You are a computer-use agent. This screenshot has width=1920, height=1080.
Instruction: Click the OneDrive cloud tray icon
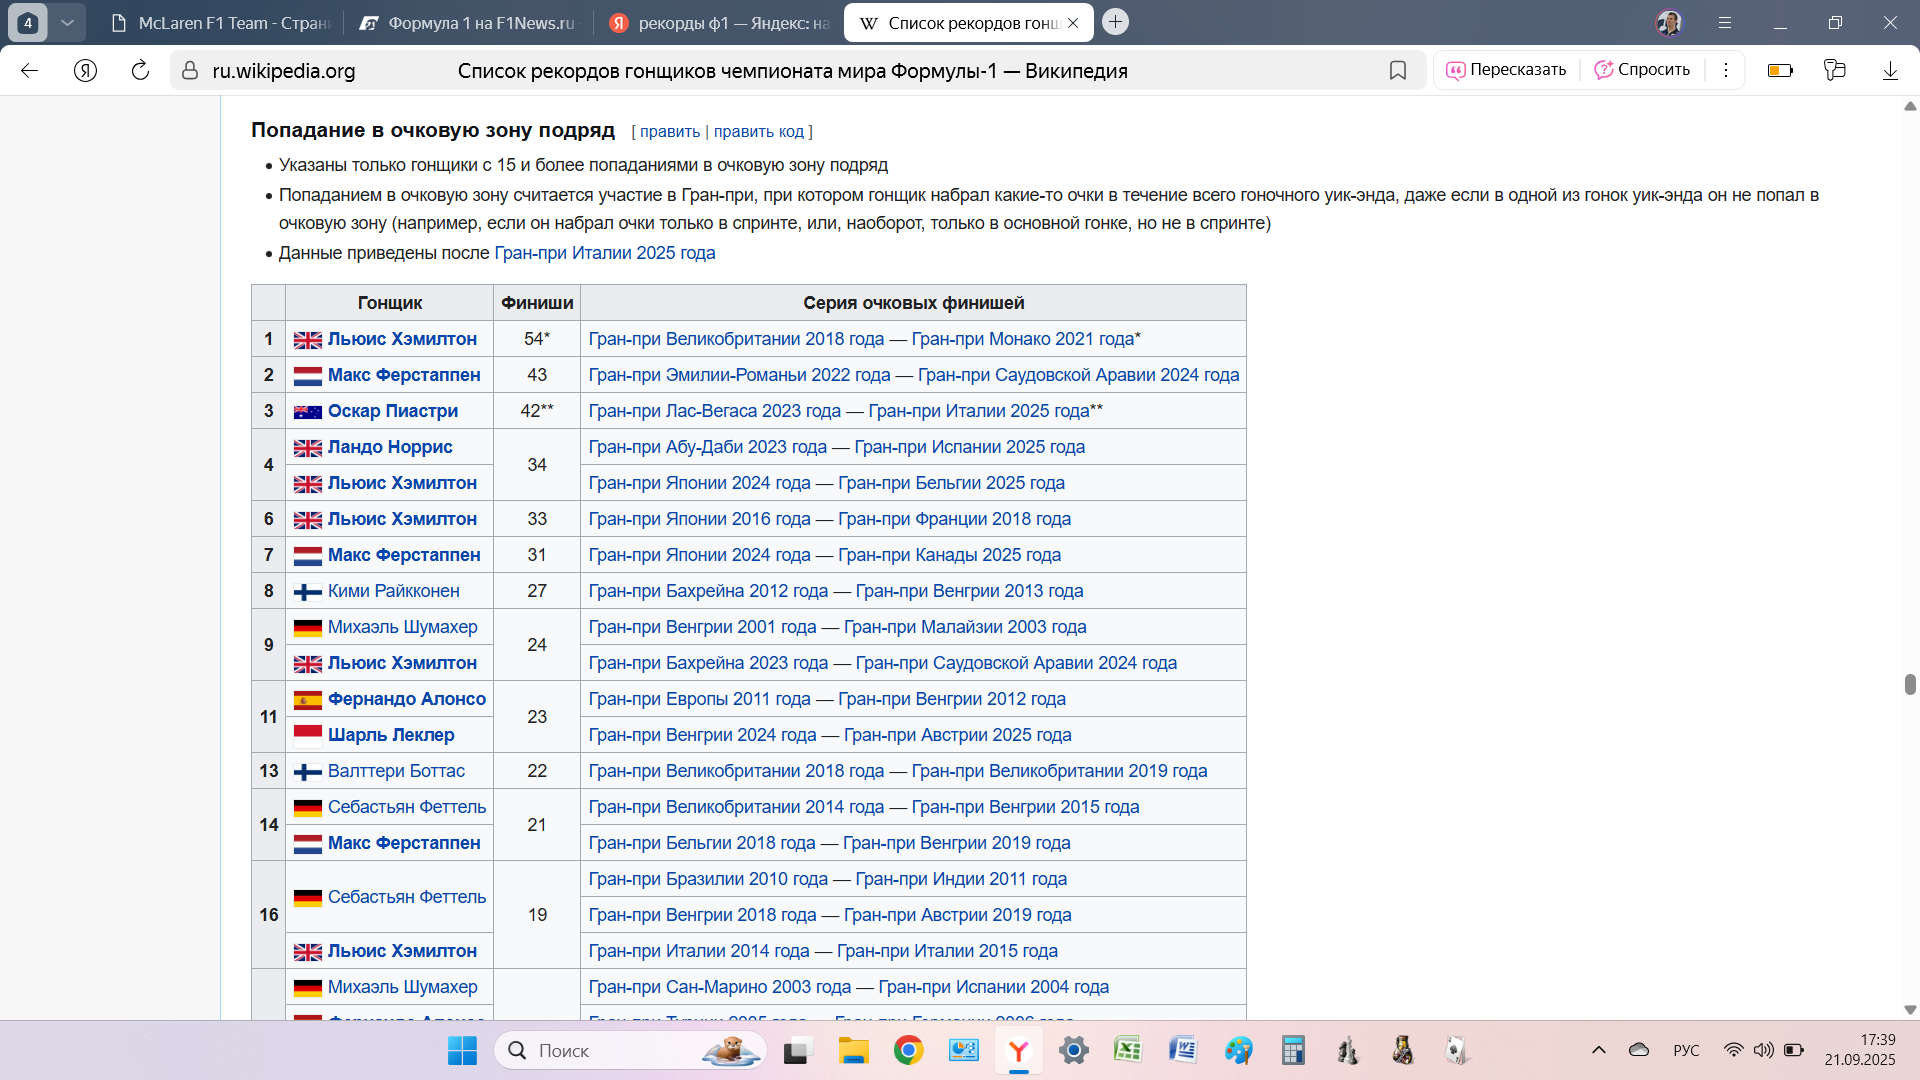1639,1050
